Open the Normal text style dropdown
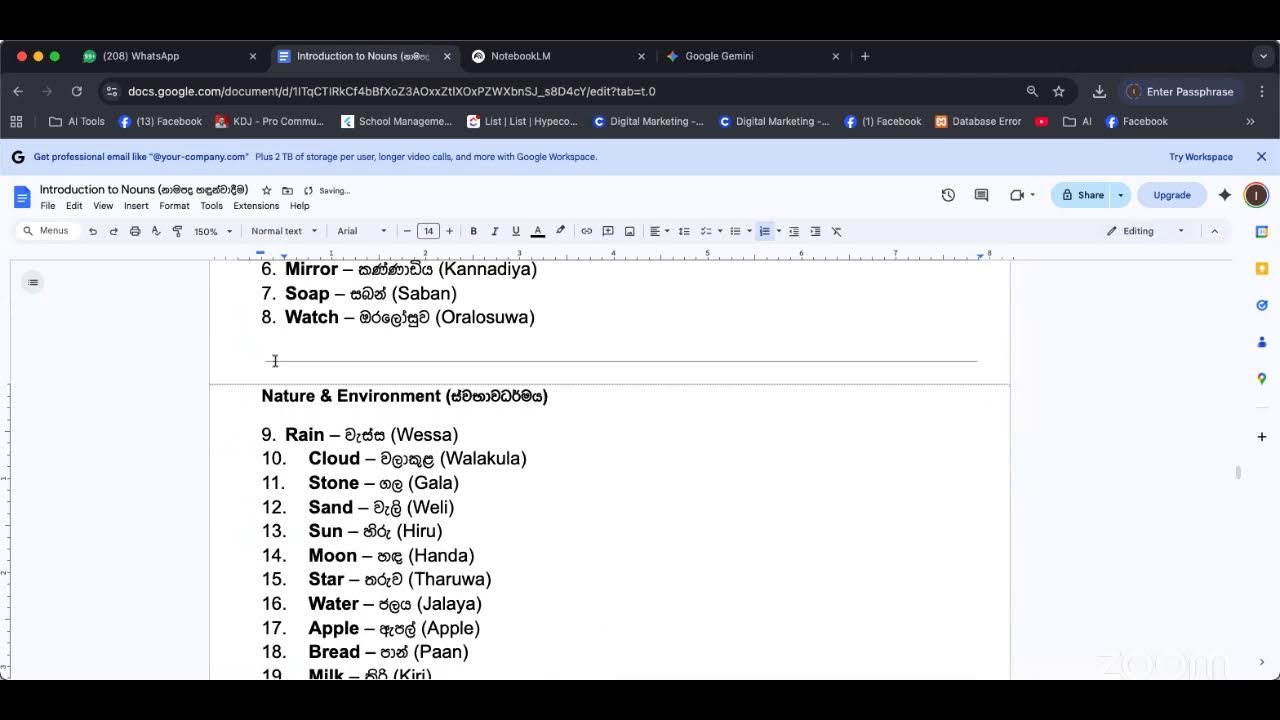1280x720 pixels. pos(284,231)
